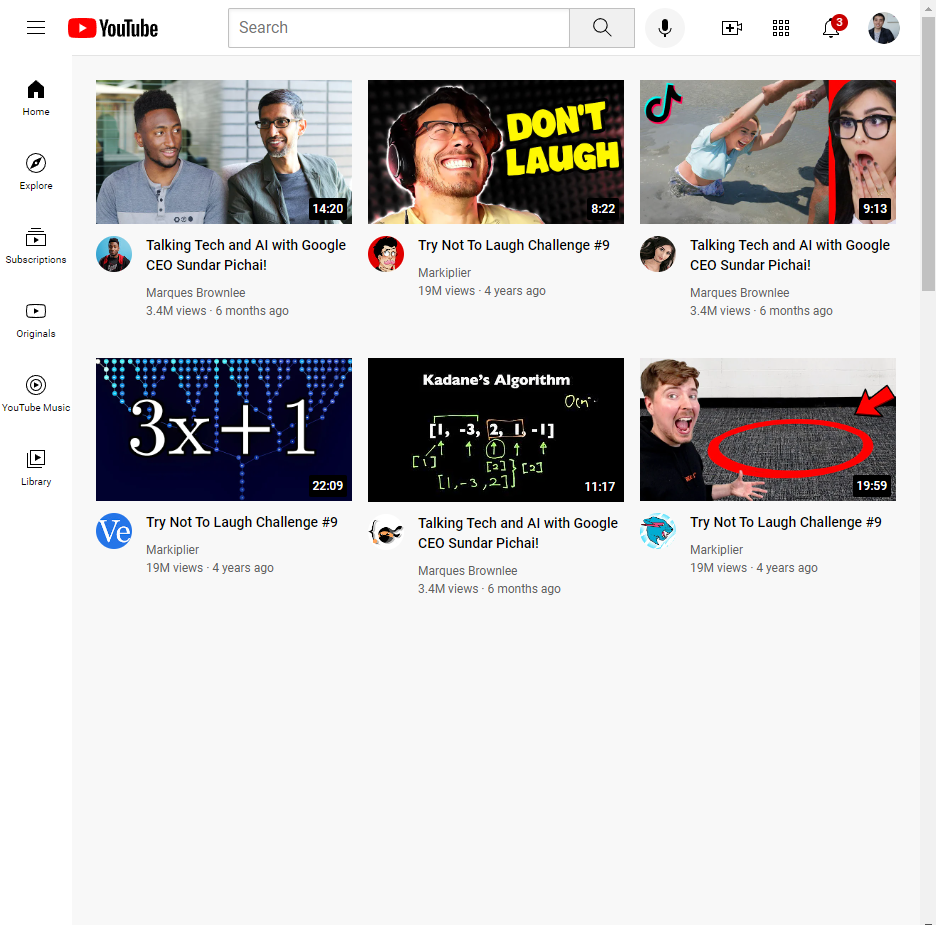Open title under TikTok thumbnail

790,255
